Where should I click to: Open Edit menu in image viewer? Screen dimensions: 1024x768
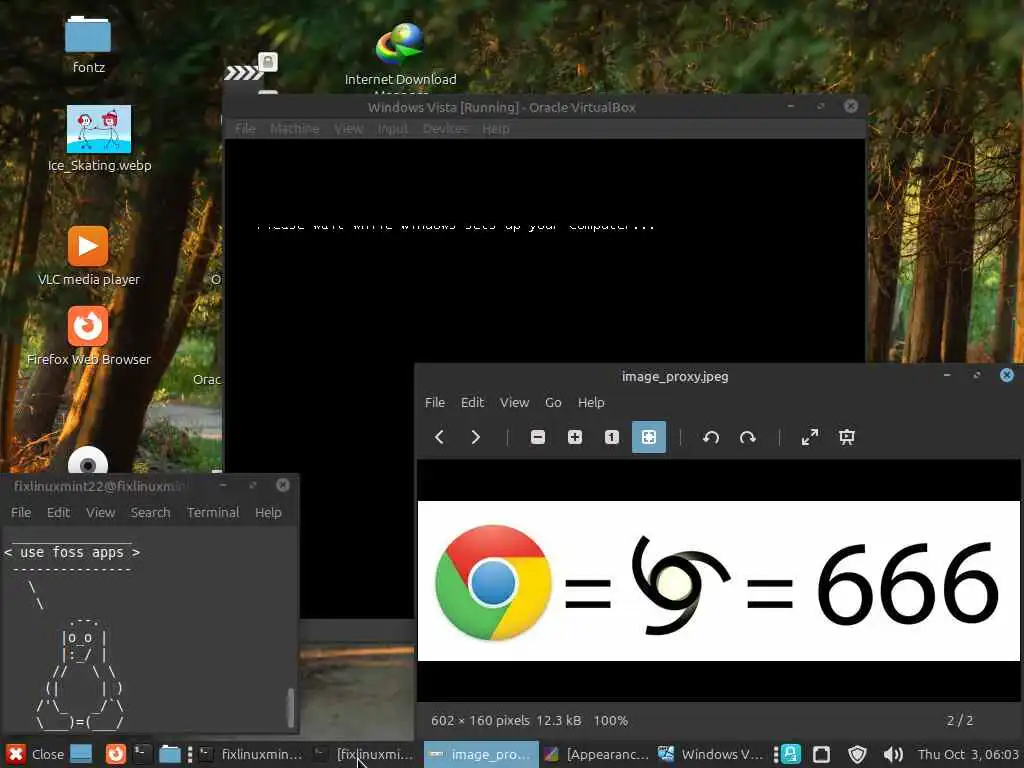(x=472, y=402)
